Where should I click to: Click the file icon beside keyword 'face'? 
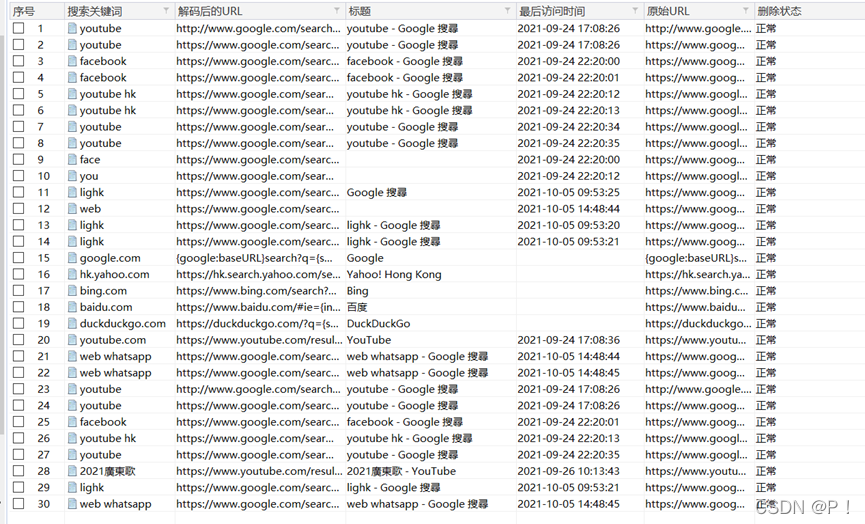[x=72, y=159]
